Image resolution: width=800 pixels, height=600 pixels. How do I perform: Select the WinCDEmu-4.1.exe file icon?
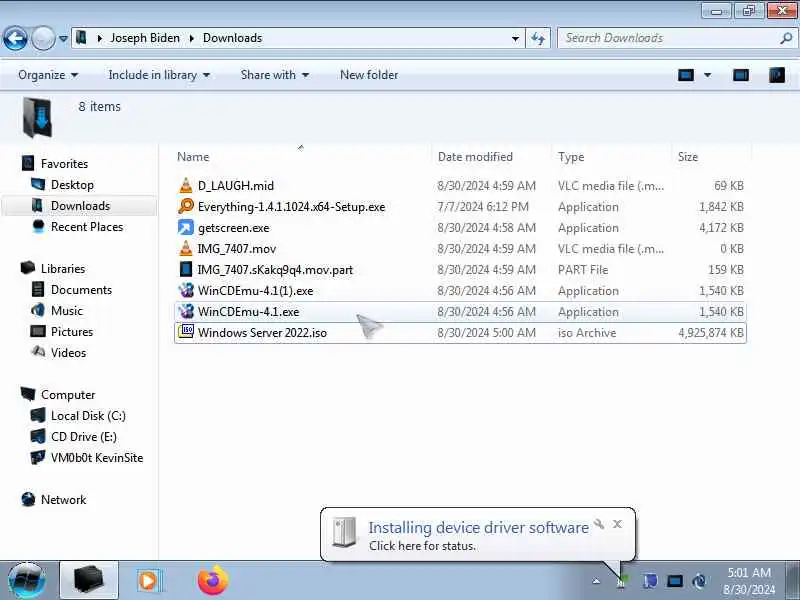click(186, 311)
